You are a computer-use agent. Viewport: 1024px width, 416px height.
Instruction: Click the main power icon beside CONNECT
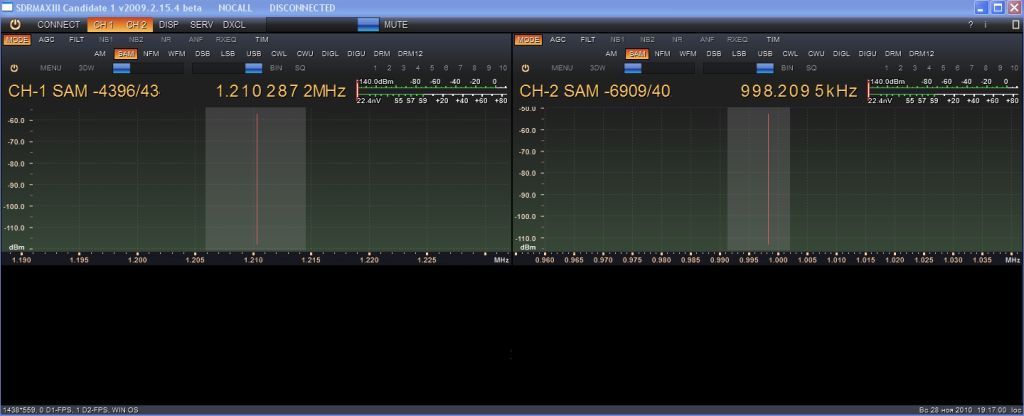coord(15,24)
